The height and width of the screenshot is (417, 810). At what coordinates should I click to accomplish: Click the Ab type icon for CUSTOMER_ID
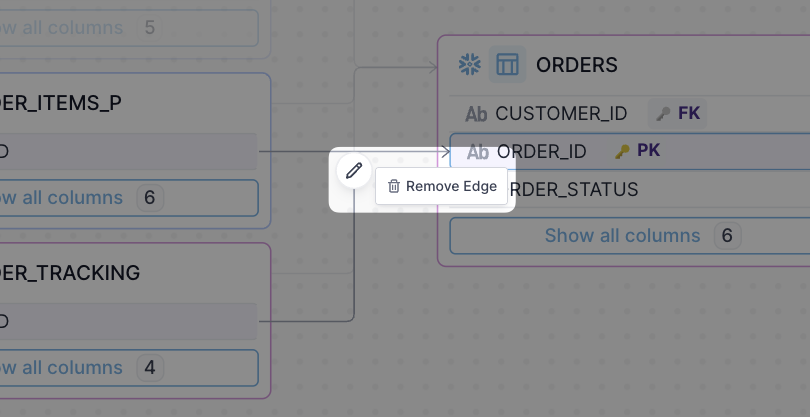(x=476, y=114)
